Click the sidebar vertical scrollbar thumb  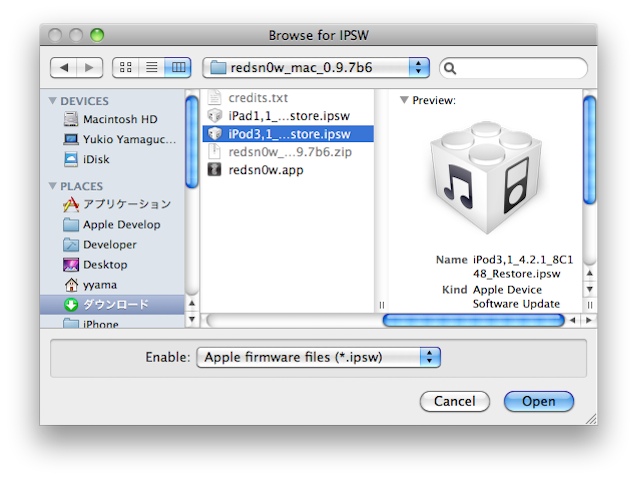coord(192,143)
